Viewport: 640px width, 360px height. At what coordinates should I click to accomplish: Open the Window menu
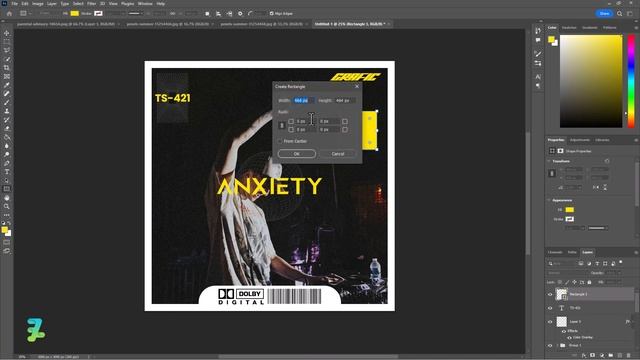pyautogui.click(x=145, y=4)
